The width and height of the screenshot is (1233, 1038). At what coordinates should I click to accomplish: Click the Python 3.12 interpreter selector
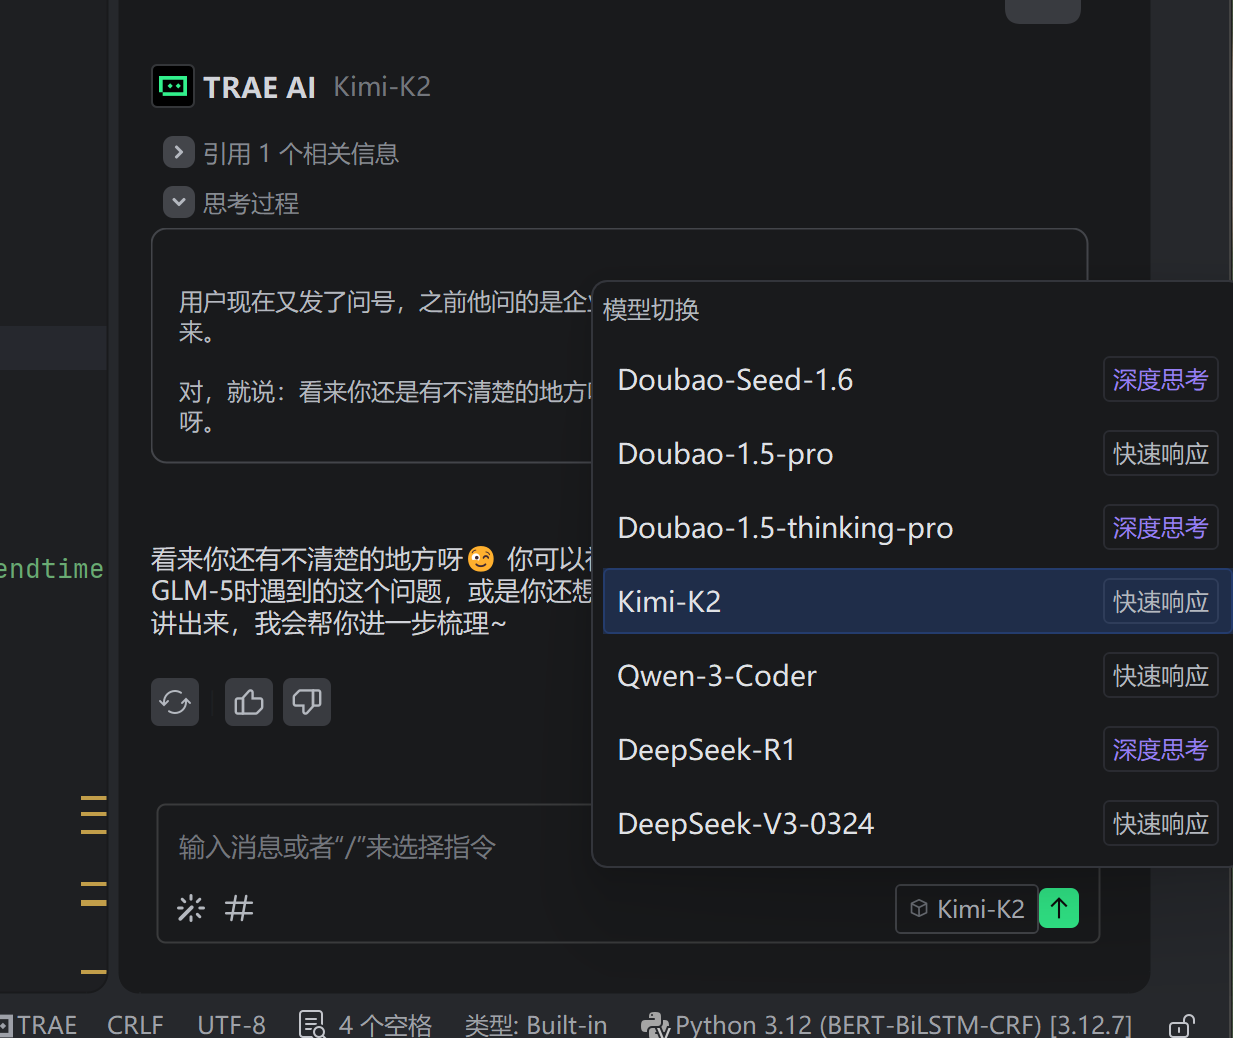886,1025
